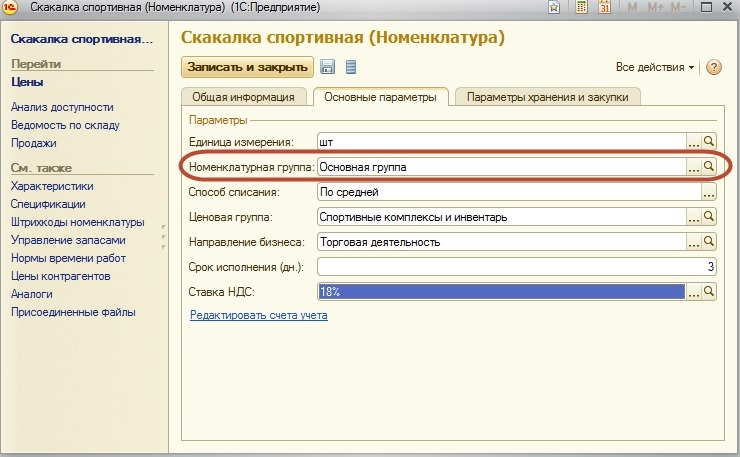
Task: Open Присоединенные файлы link
Action: point(73,312)
